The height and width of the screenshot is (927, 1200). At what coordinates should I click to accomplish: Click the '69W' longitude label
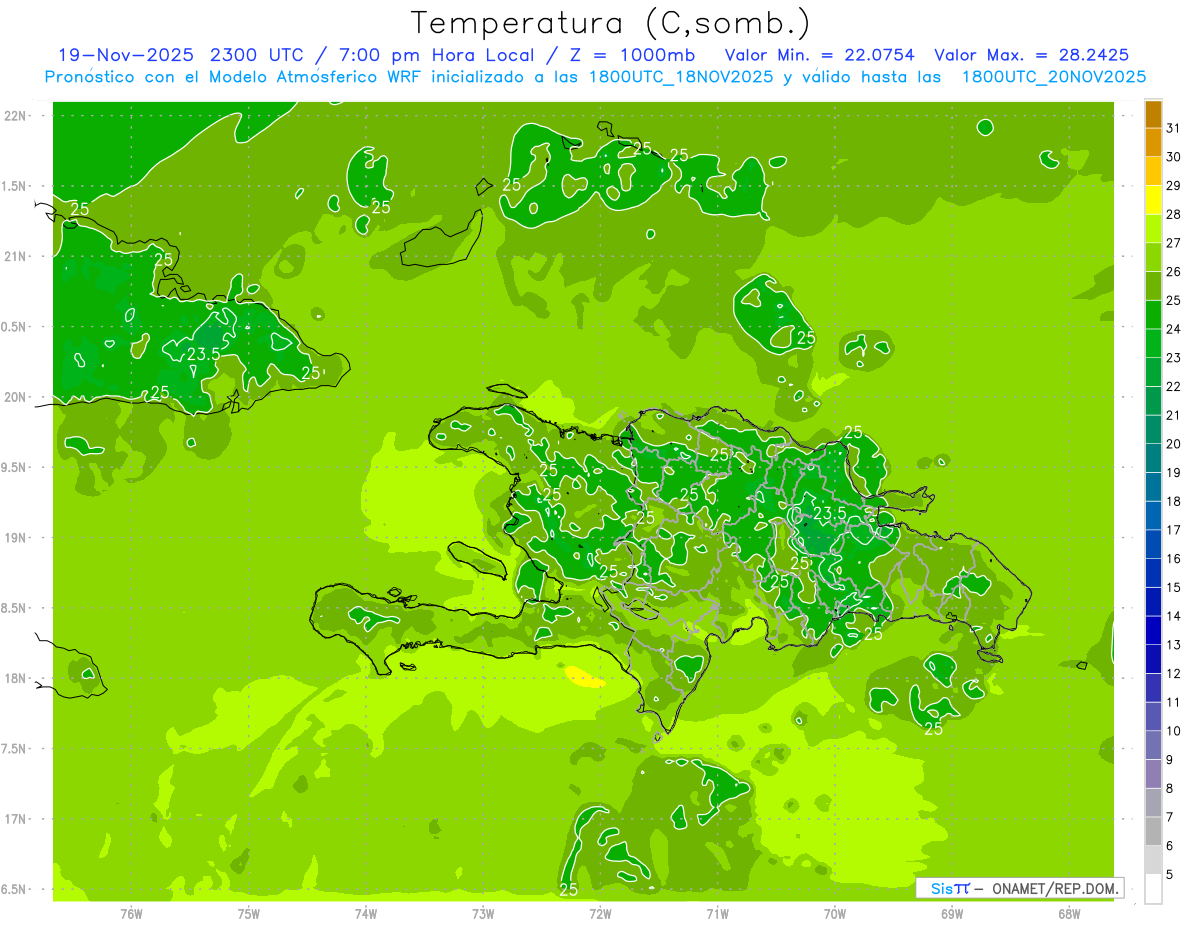point(952,914)
